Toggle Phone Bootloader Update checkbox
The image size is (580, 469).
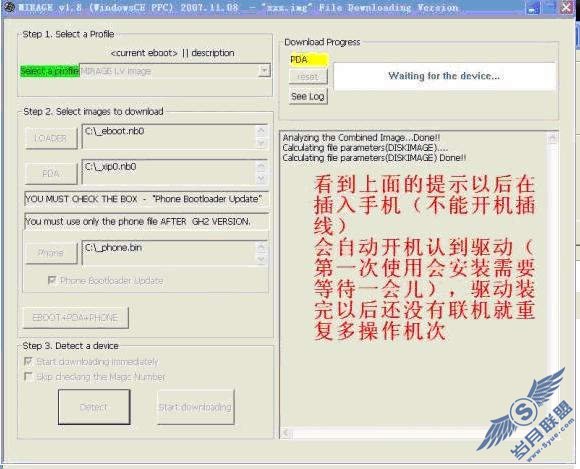[x=52, y=280]
